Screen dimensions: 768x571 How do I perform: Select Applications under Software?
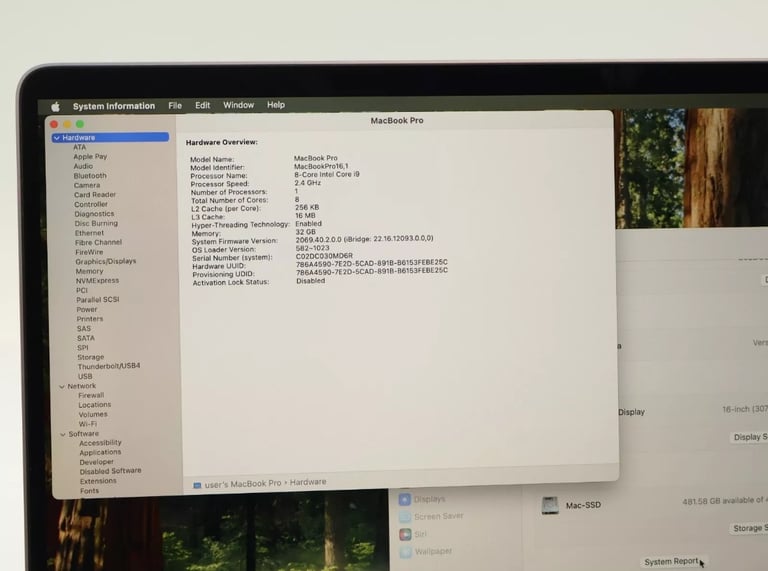click(x=100, y=452)
